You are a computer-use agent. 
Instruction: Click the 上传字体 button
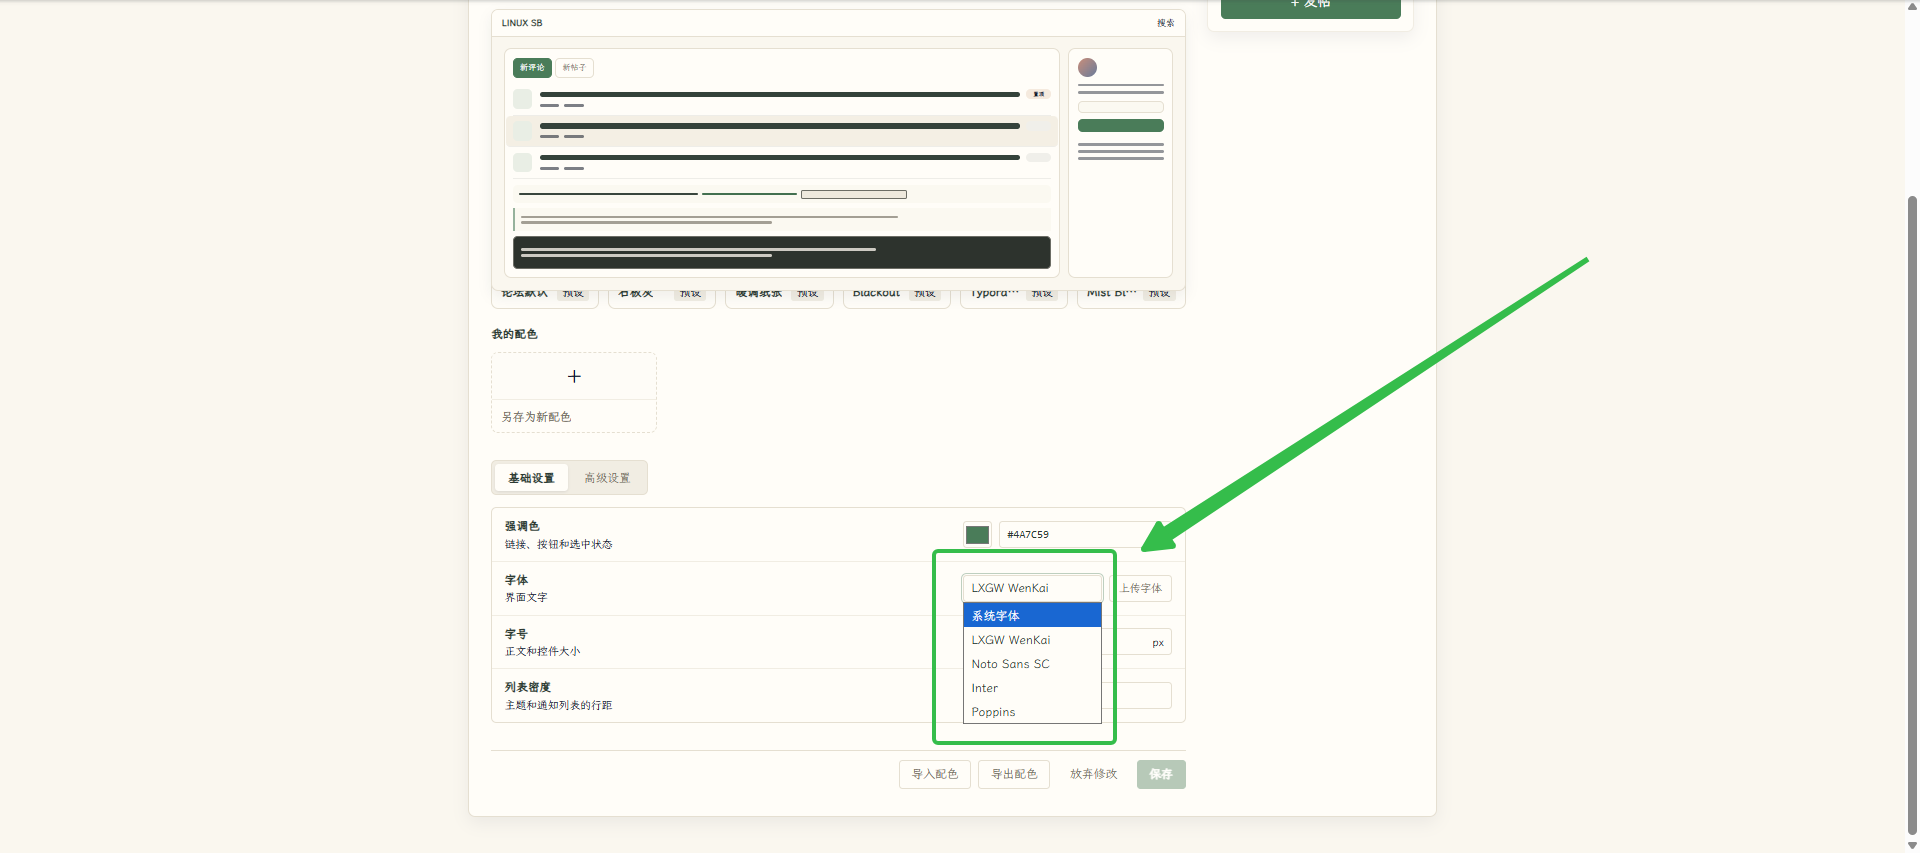(x=1141, y=588)
